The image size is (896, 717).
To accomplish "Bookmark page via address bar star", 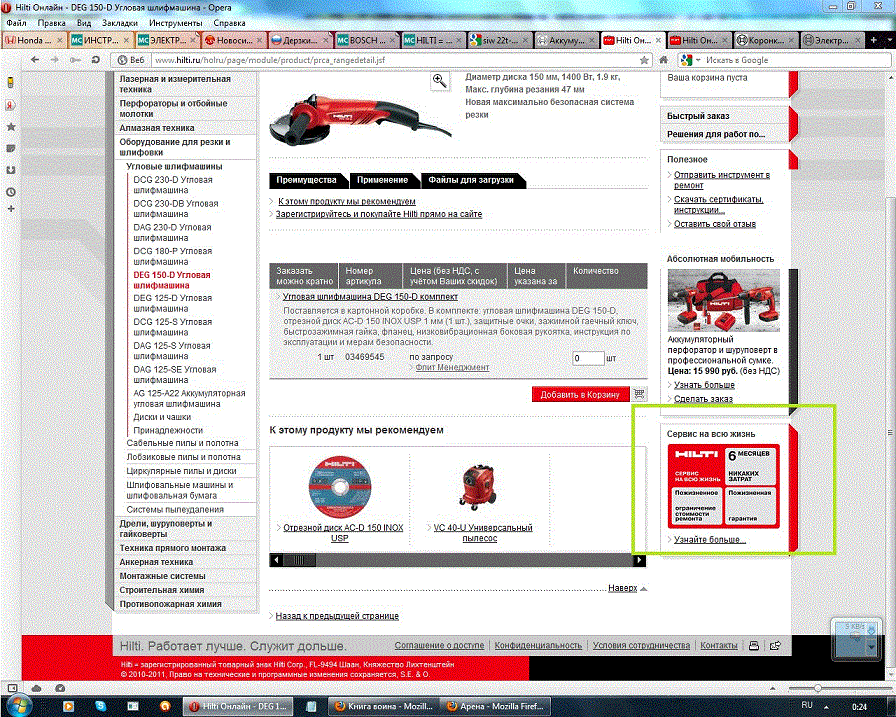I will point(644,60).
